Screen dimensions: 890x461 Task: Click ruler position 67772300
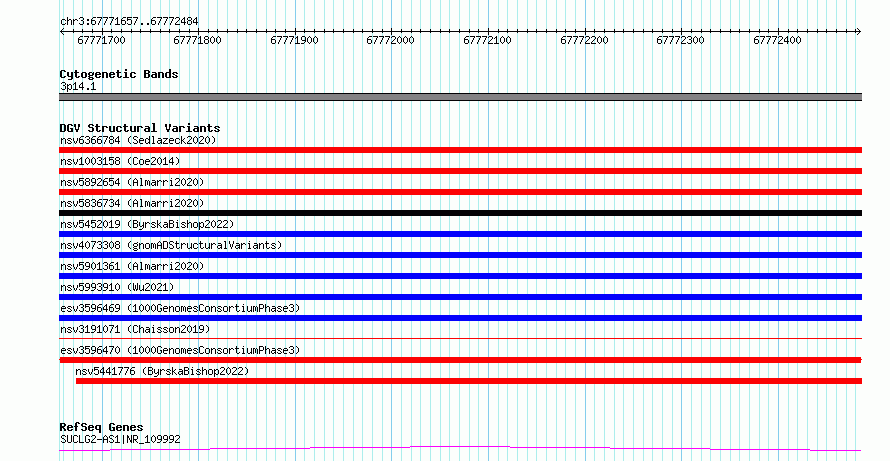[681, 40]
